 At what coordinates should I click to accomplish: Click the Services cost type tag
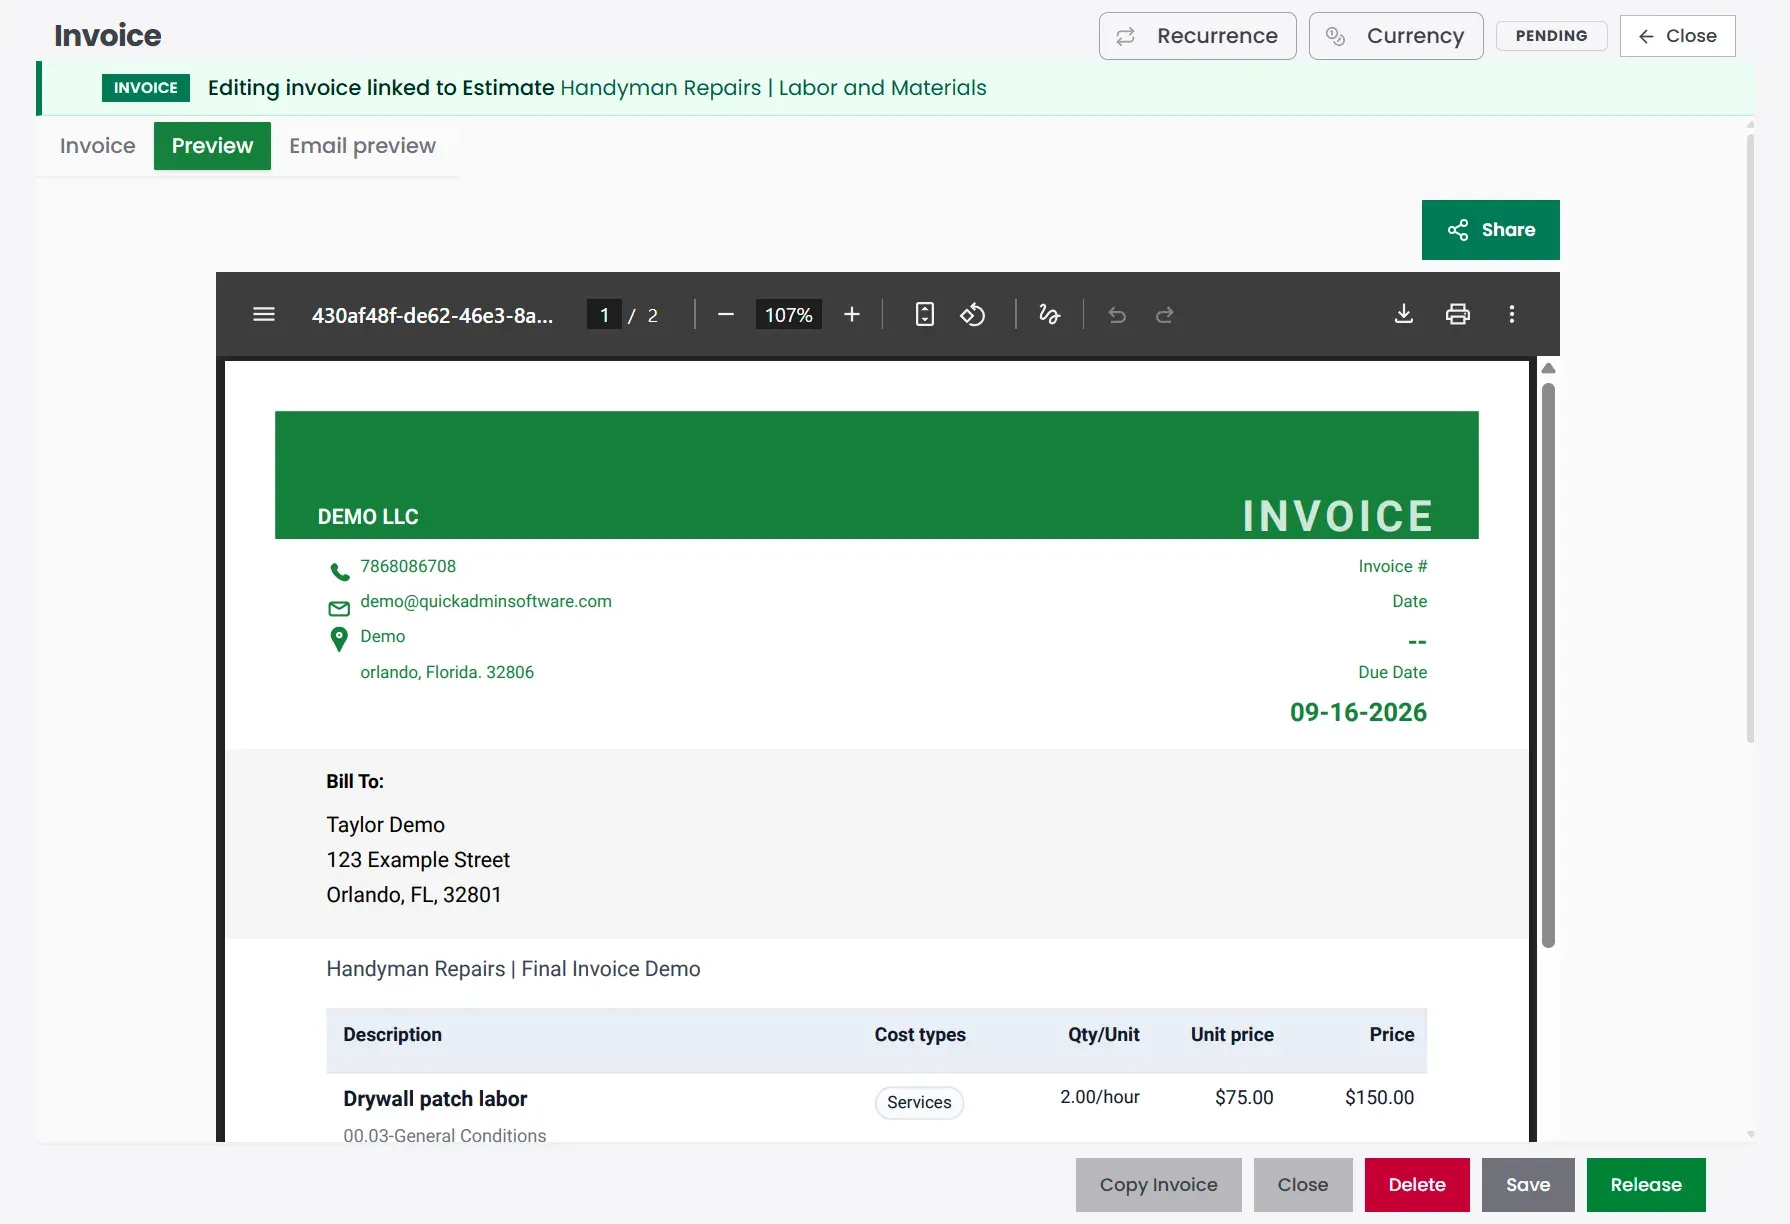(919, 1102)
